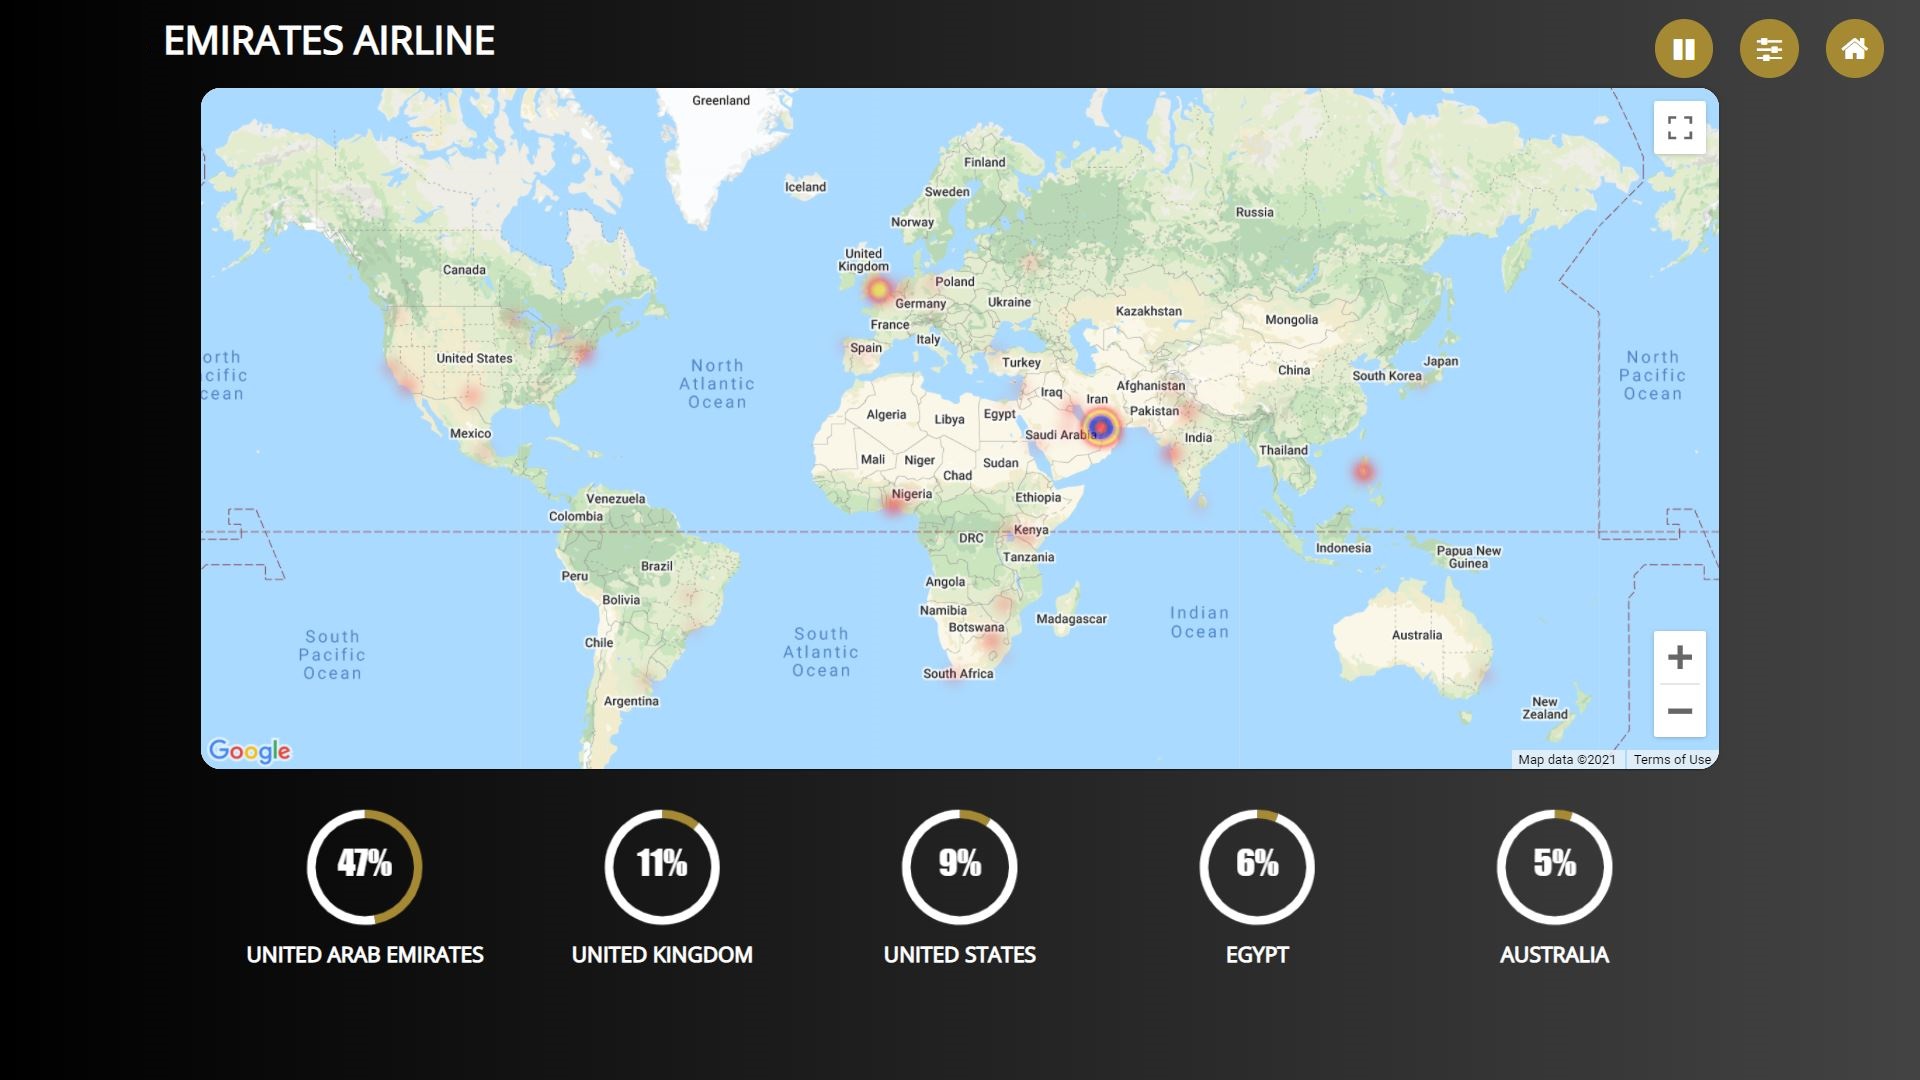
Task: Click the Venezuela label on map
Action: 615,499
